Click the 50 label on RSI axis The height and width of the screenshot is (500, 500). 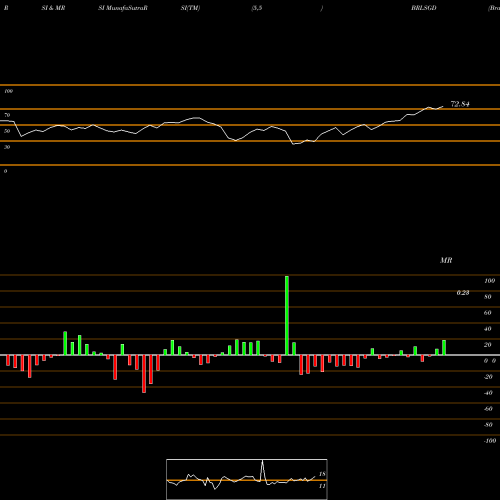point(7,131)
